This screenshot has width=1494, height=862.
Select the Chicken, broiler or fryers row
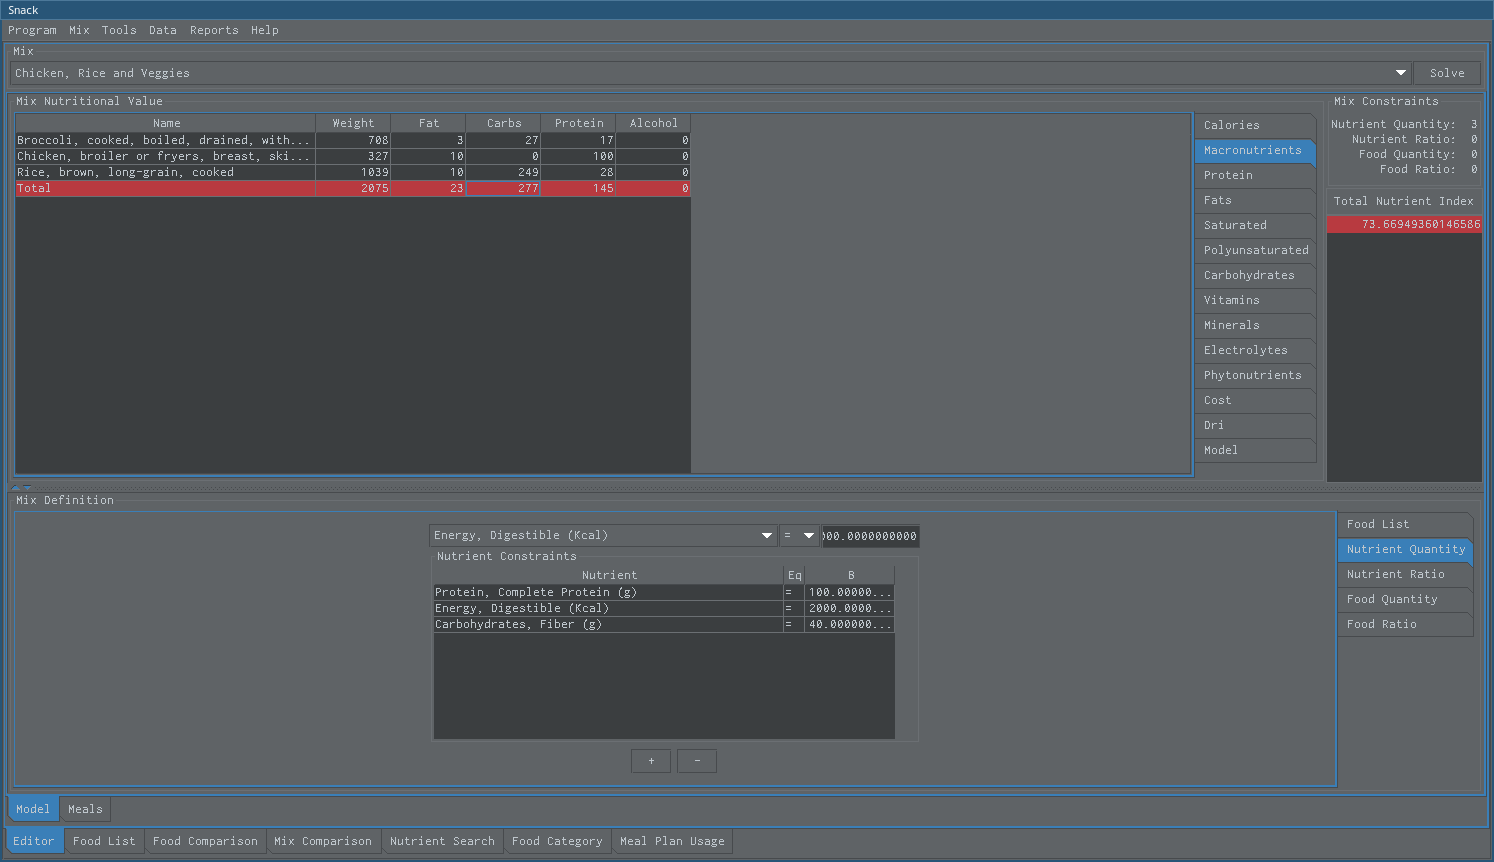point(353,156)
